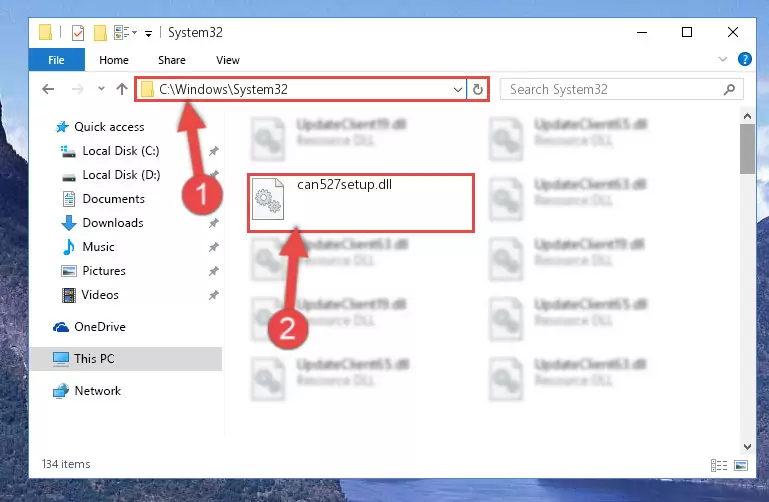769x502 pixels.
Task: Click the address bar path C:\Windows\System32
Action: pyautogui.click(x=224, y=89)
